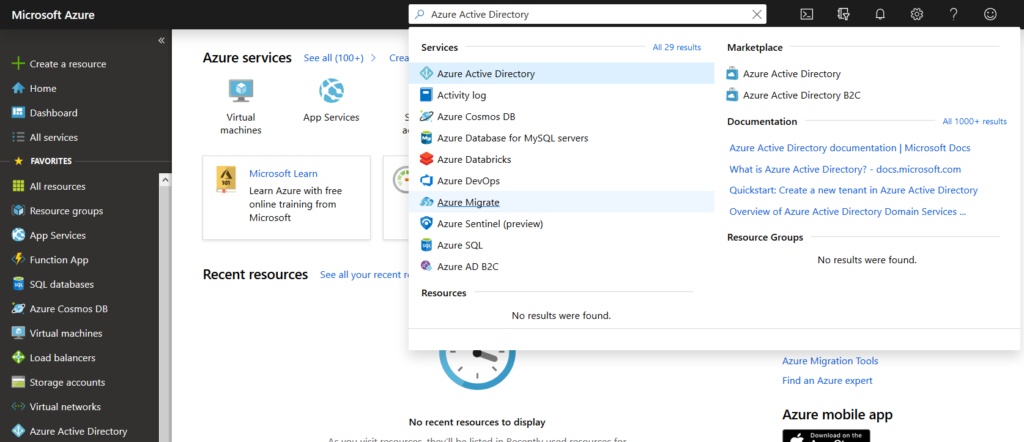The image size is (1024, 442).
Task: Open All 1000+ results documentation link
Action: 974,121
